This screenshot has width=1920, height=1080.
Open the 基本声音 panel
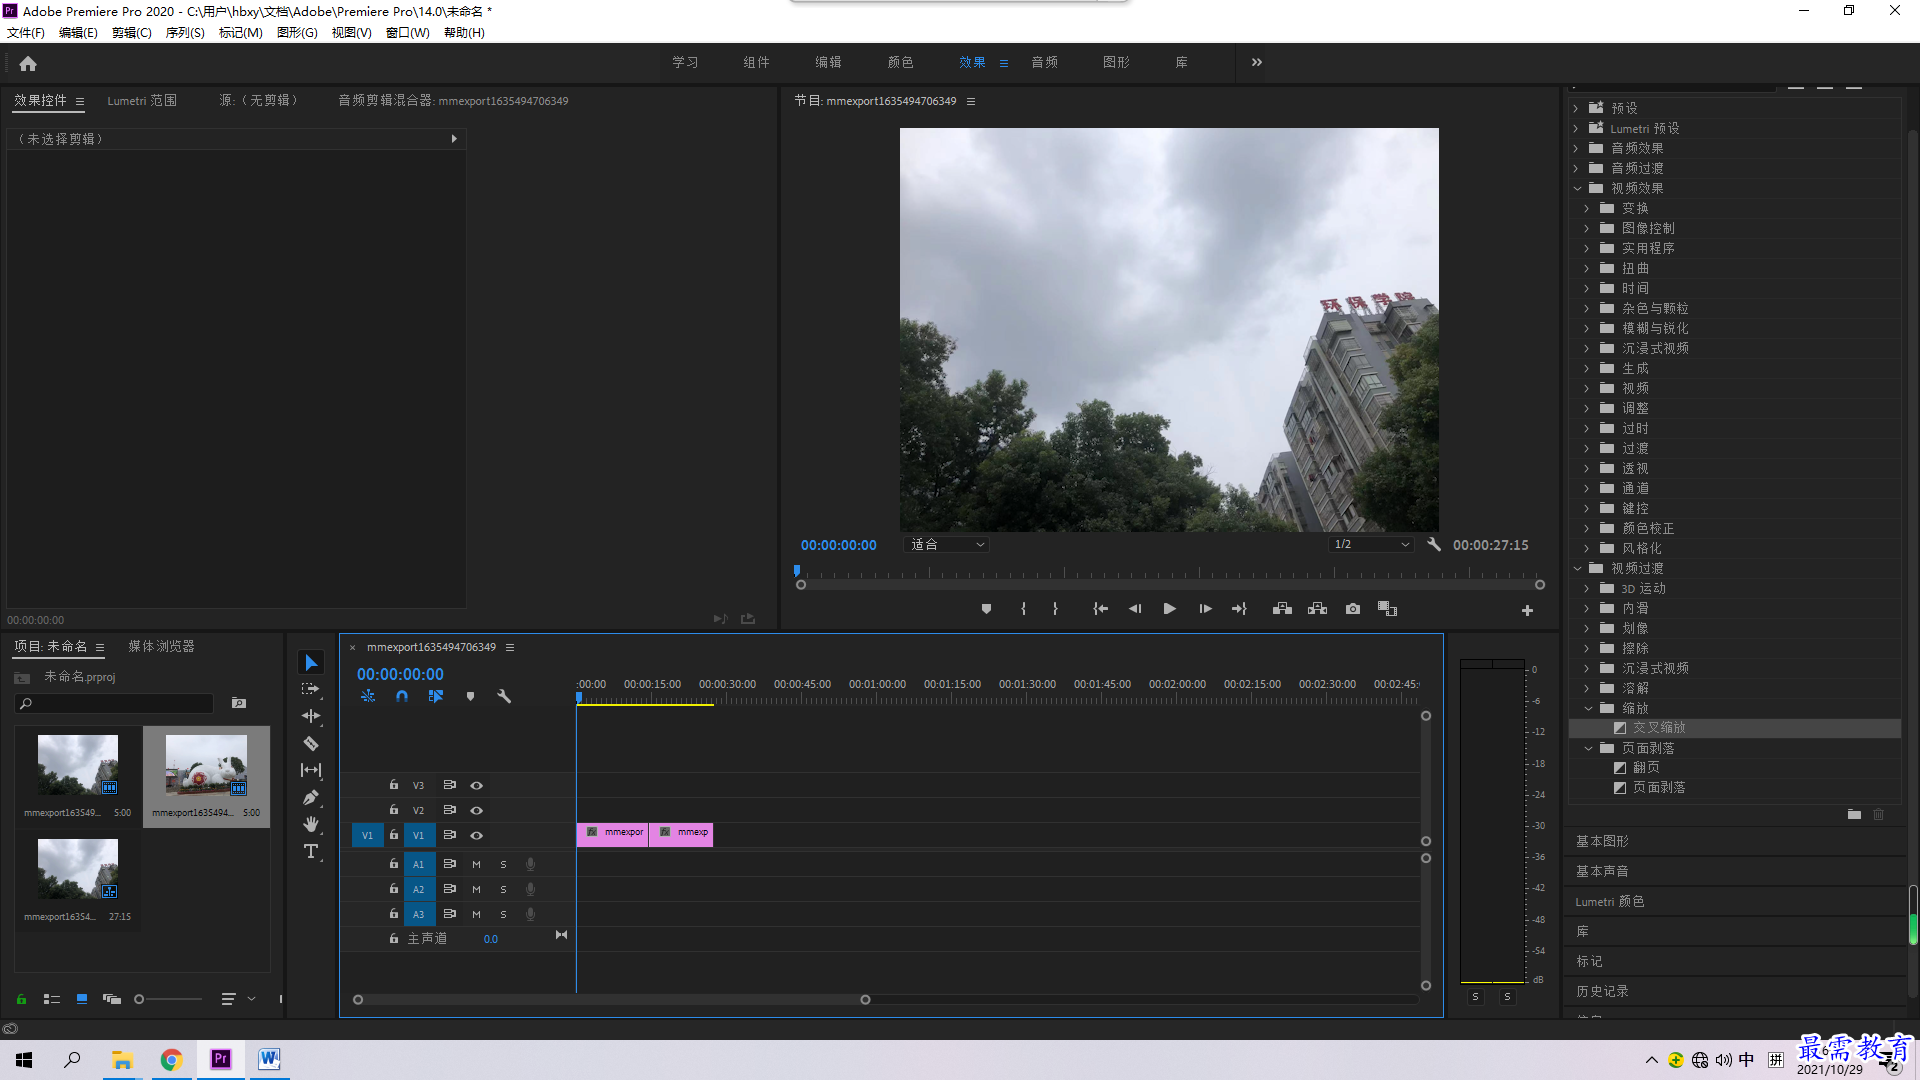[x=1602, y=872]
